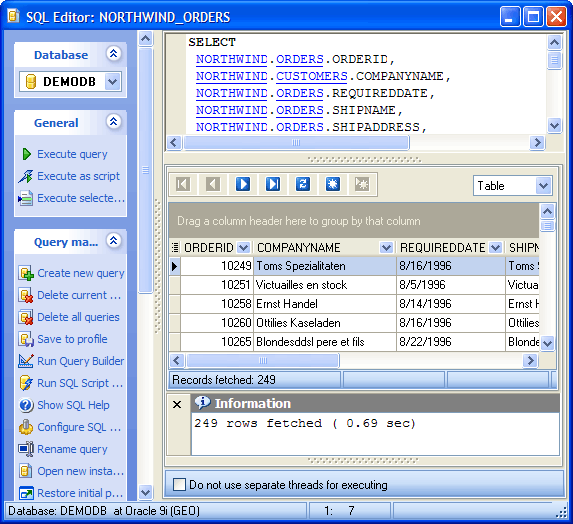The height and width of the screenshot is (524, 573).
Task: Click the Delete all queries icon
Action: 26,317
